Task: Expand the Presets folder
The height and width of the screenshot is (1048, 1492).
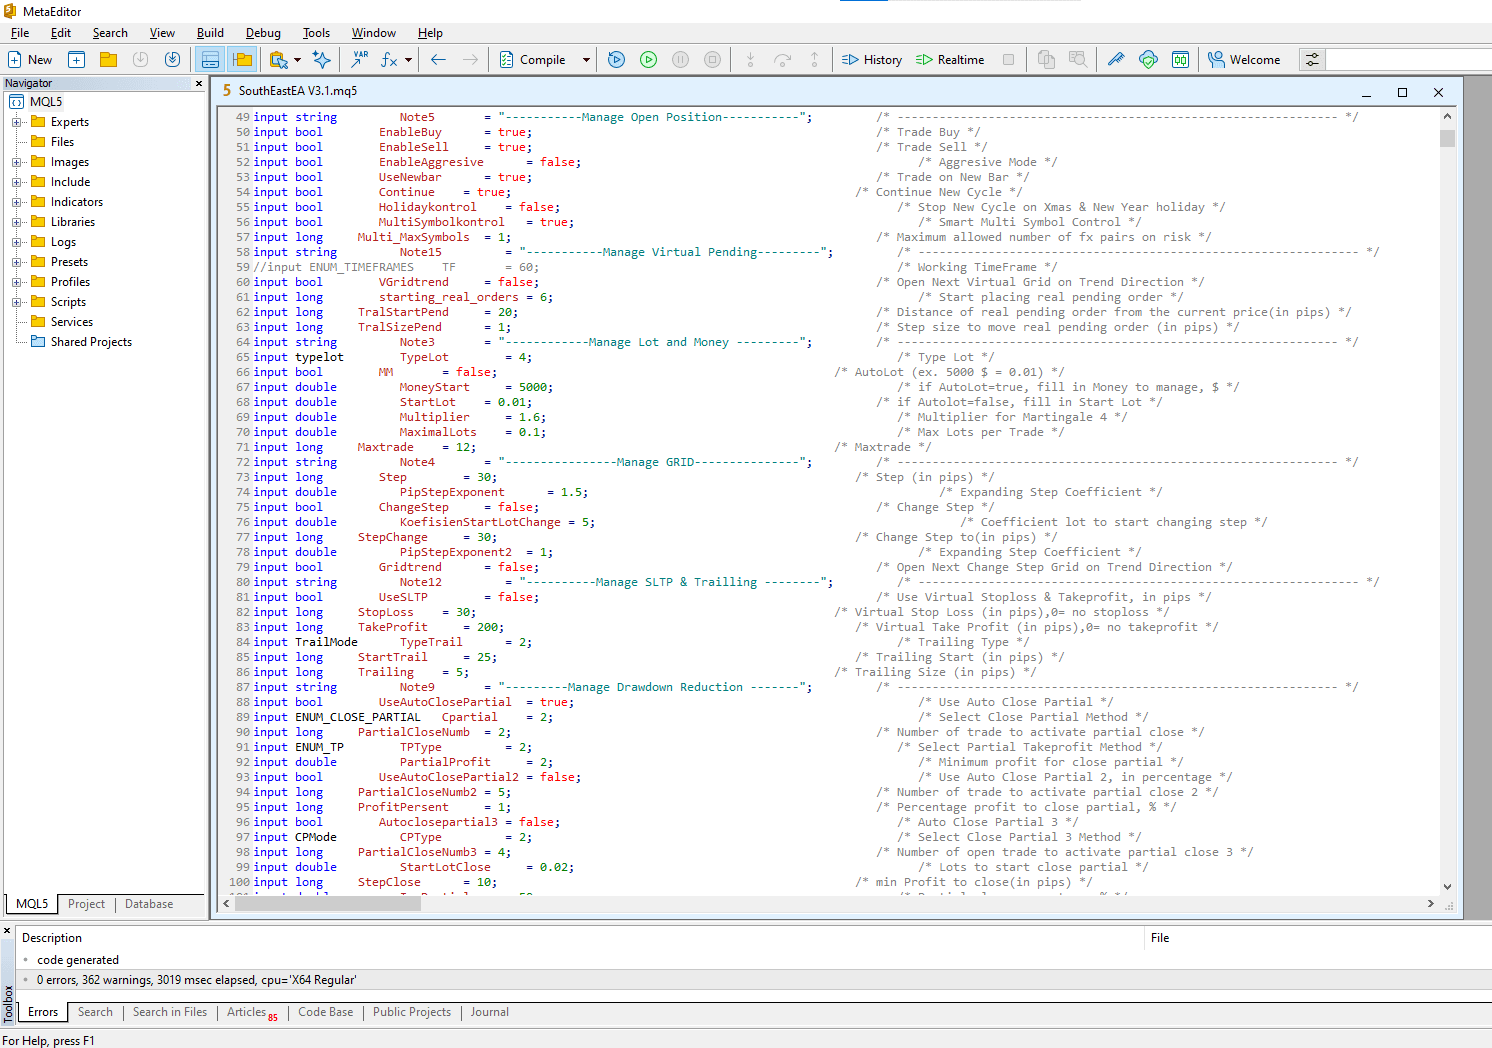Action: click(16, 262)
